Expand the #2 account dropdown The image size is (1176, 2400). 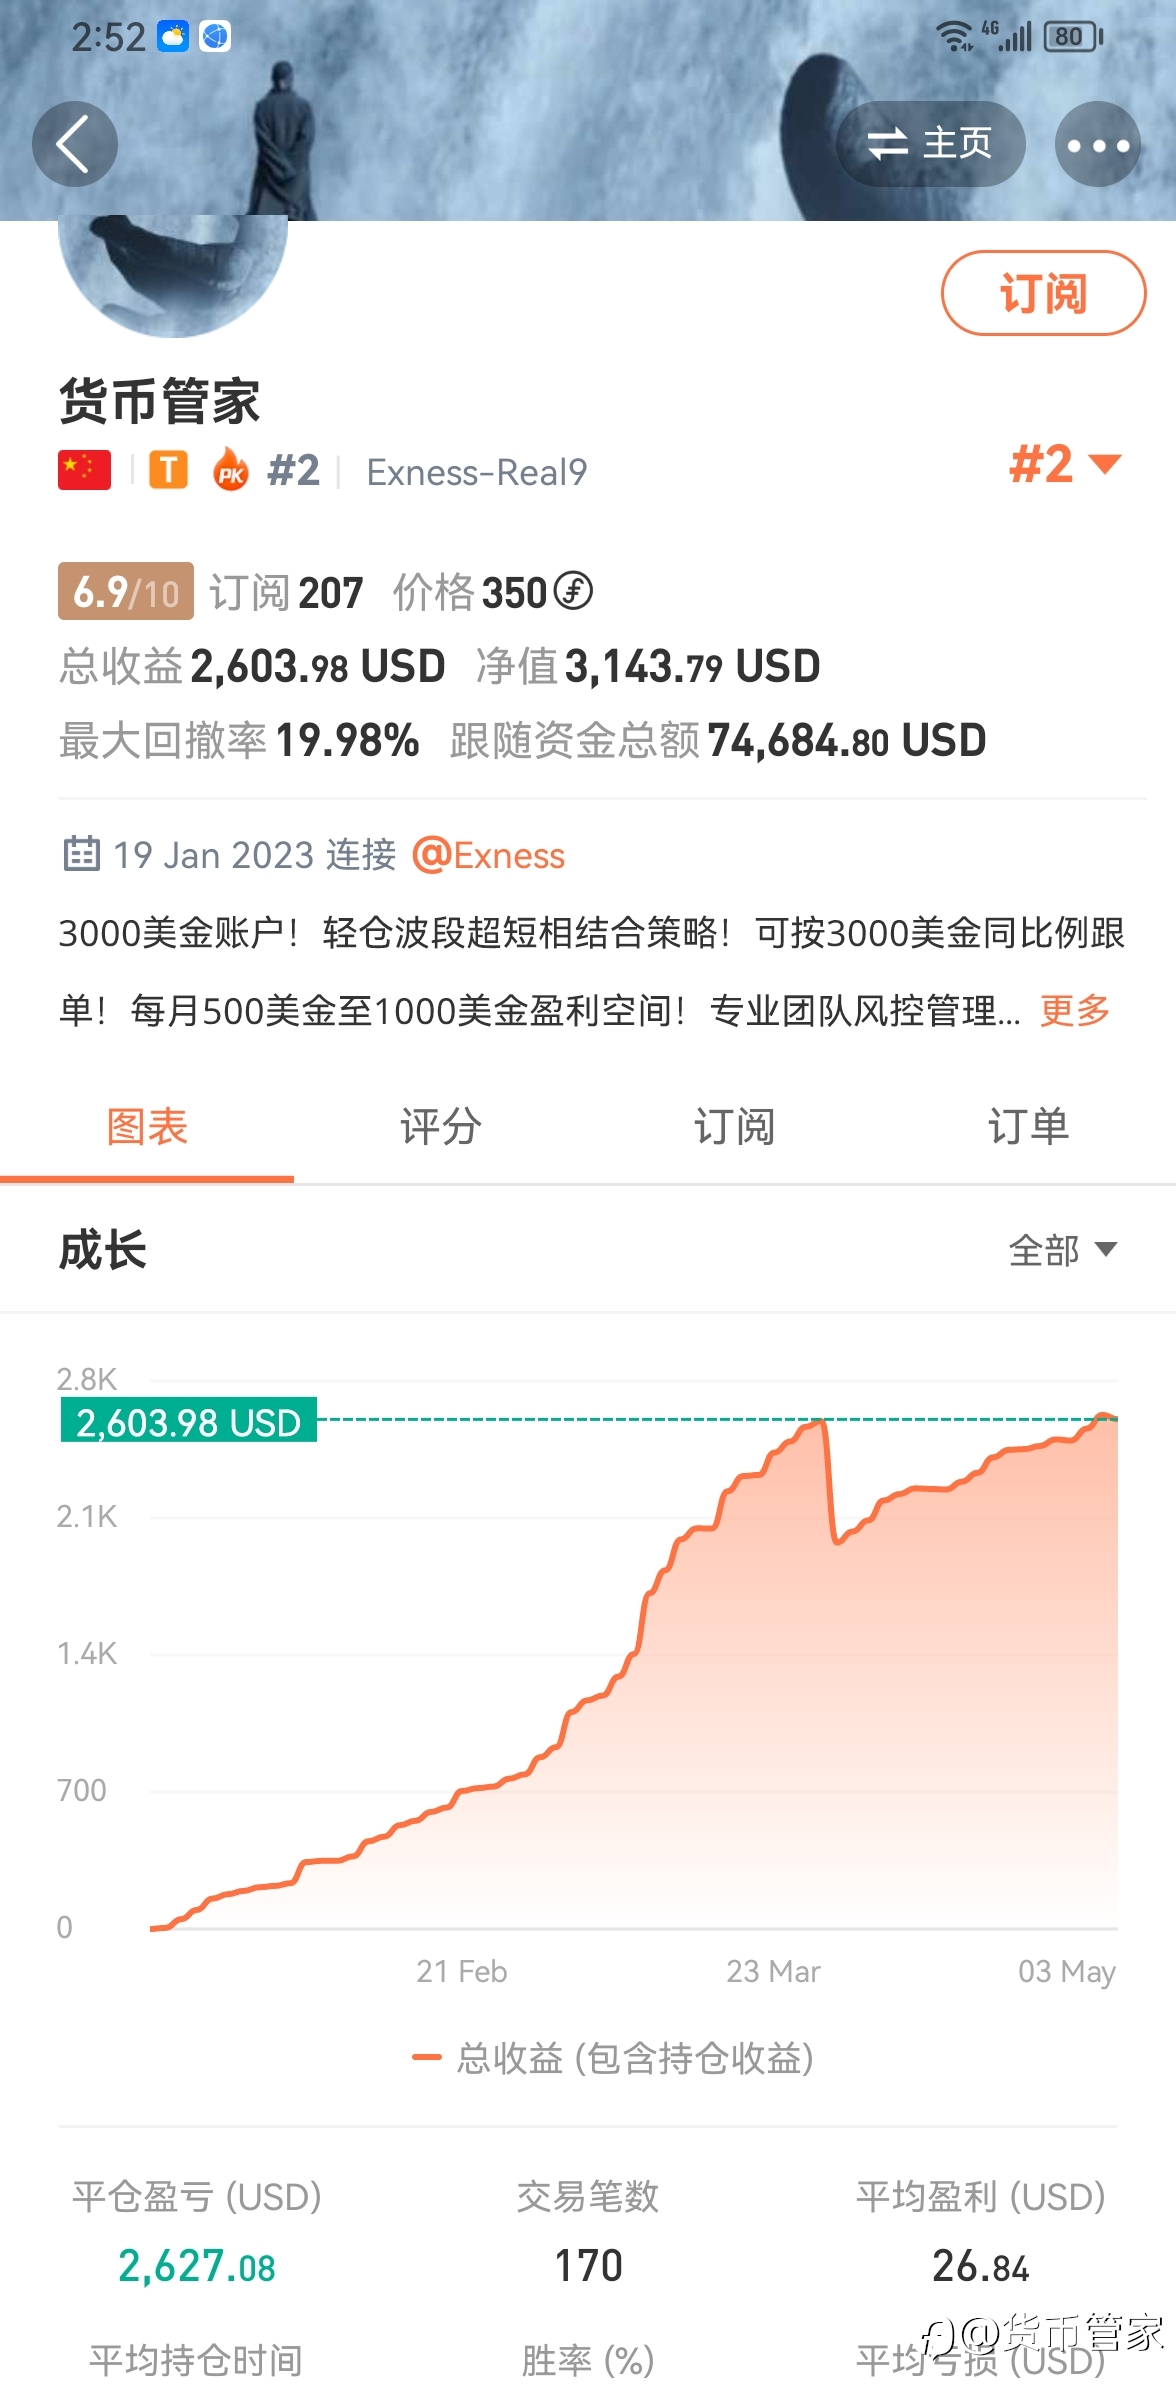click(x=1066, y=465)
